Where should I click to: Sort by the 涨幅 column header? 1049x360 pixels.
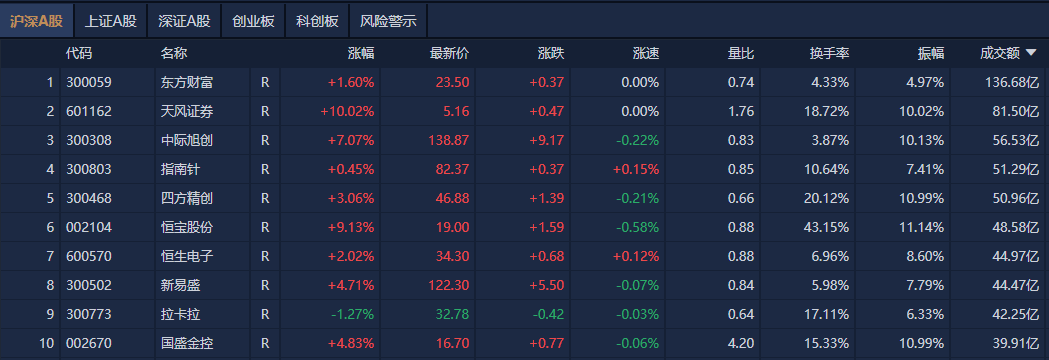pos(361,54)
